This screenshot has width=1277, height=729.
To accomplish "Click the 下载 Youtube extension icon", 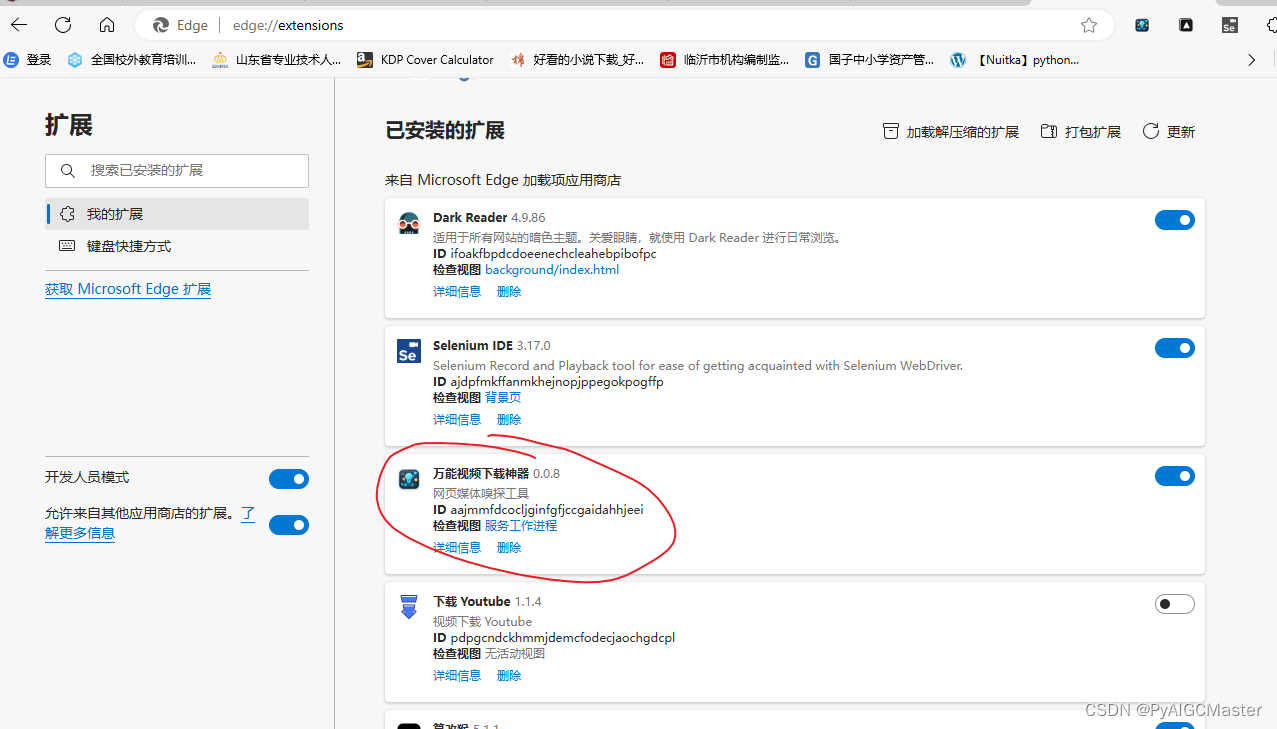I will (408, 607).
